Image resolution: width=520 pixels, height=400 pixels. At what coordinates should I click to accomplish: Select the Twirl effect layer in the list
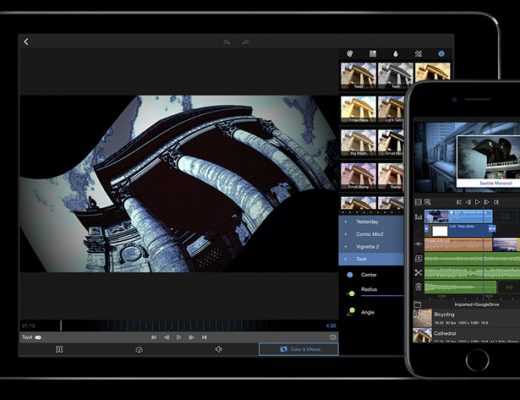[371, 259]
